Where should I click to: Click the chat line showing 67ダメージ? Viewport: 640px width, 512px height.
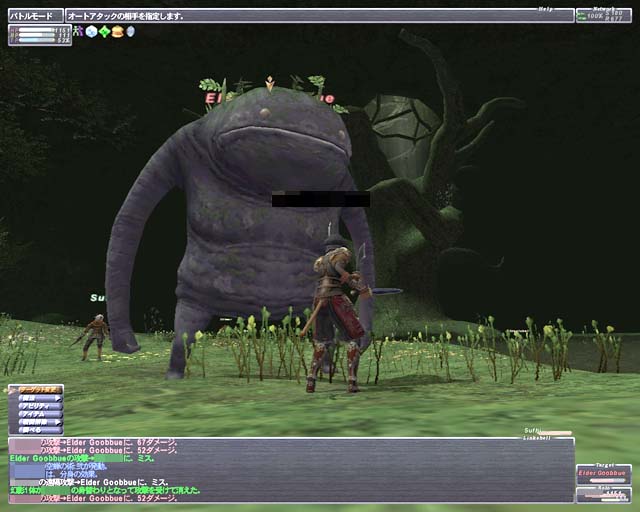coord(93,442)
